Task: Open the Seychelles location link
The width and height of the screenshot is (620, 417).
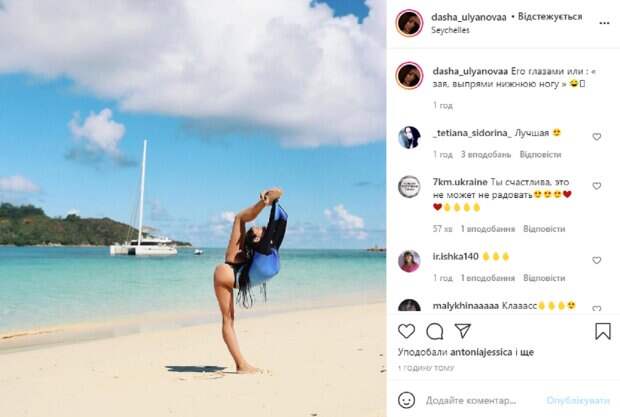Action: pyautogui.click(x=450, y=30)
